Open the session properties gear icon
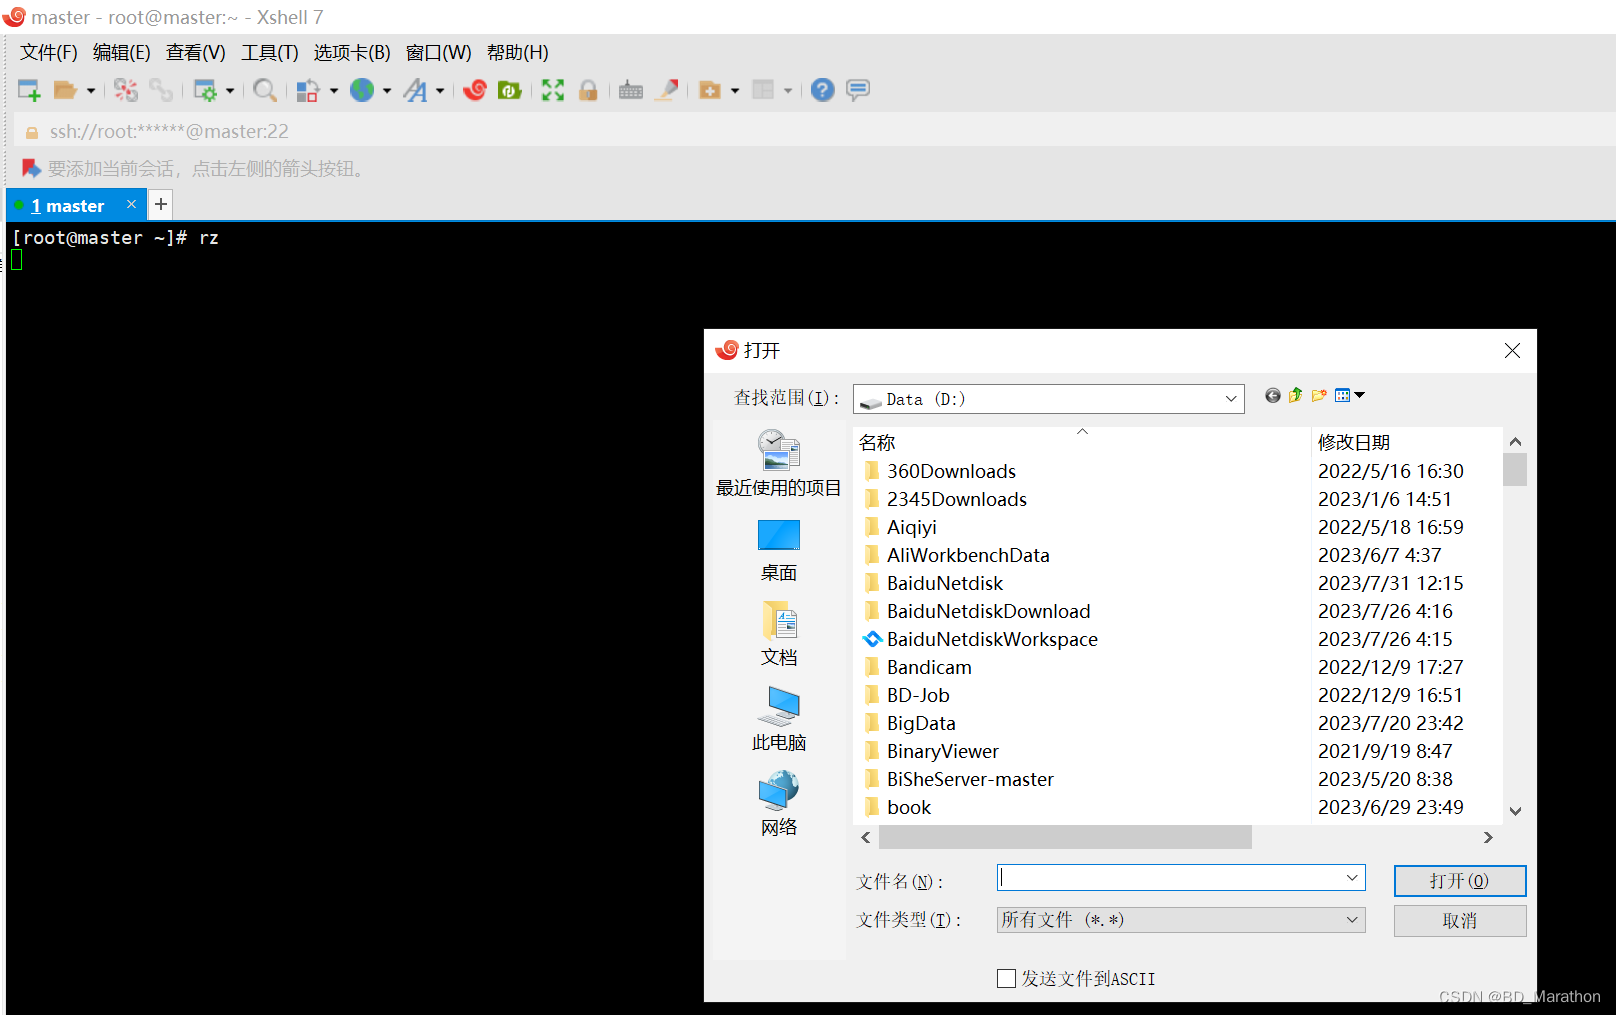 (205, 90)
